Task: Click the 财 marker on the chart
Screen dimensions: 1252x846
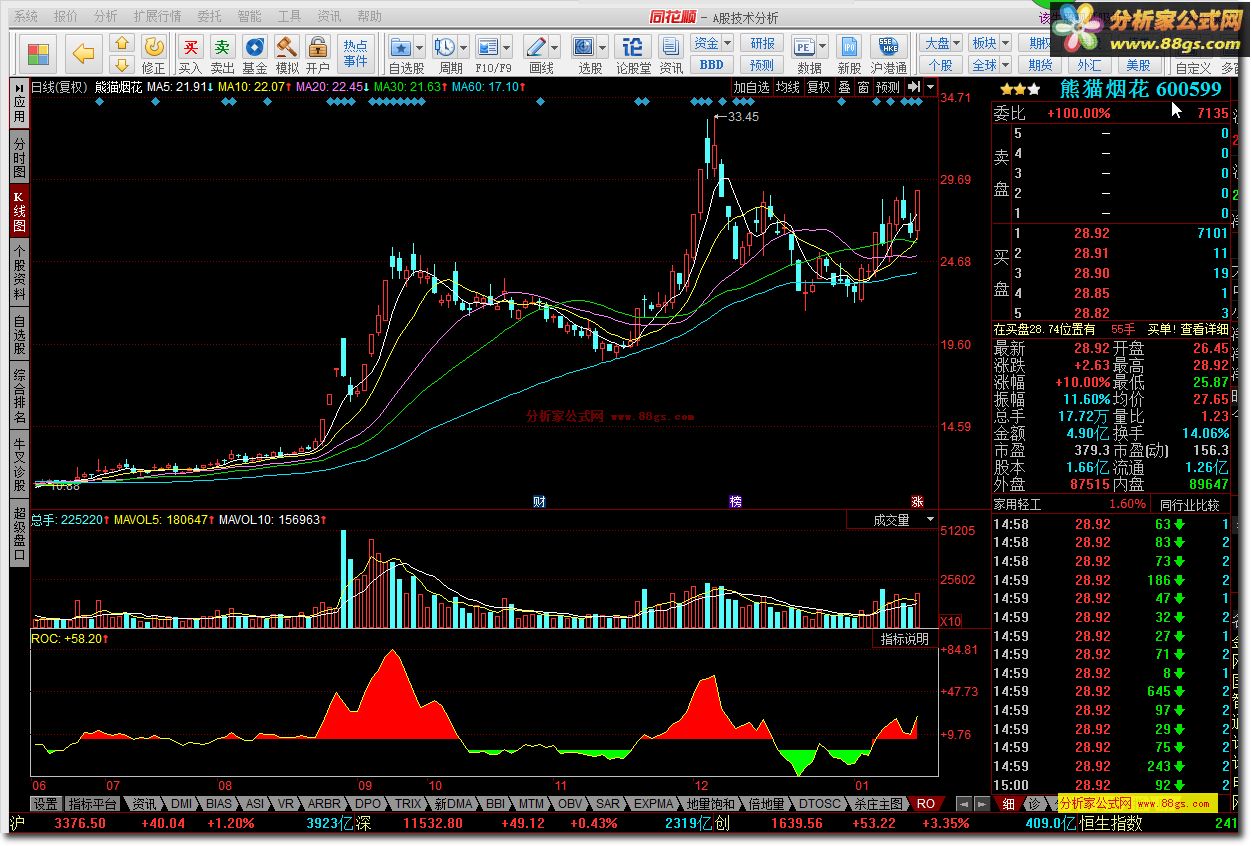Action: (539, 501)
